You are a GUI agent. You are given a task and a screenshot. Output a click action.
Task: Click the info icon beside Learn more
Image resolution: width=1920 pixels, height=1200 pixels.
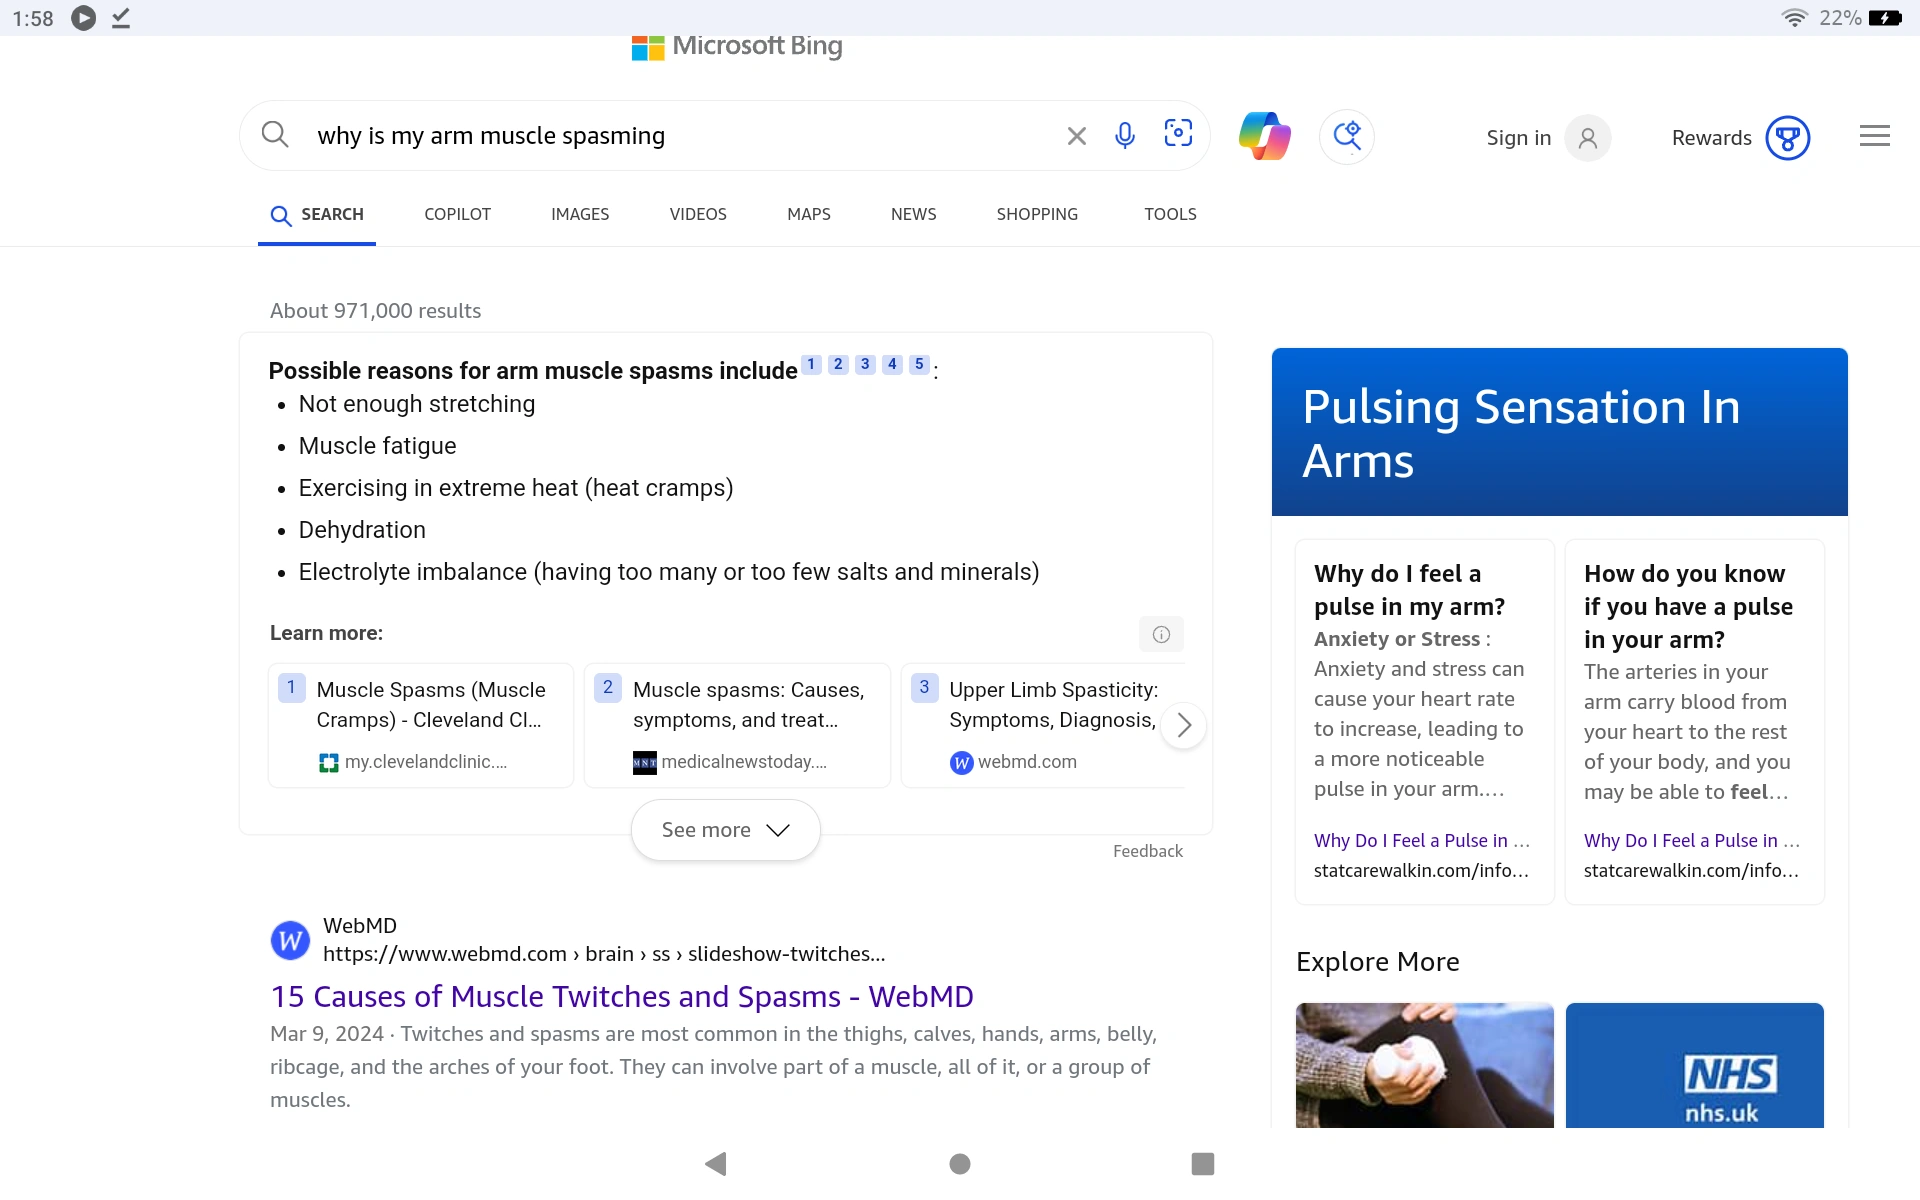pos(1161,634)
